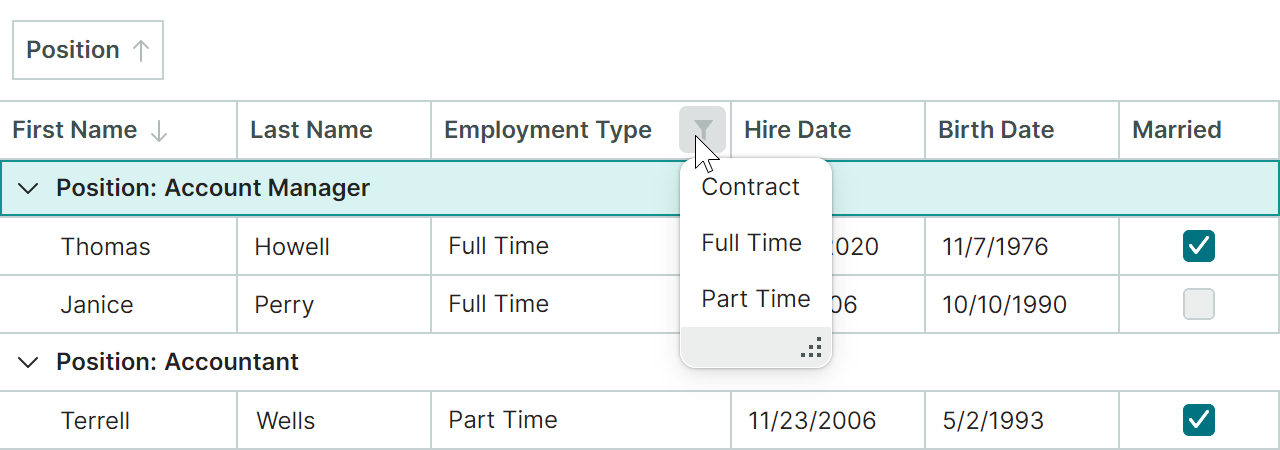This screenshot has height=450, width=1280.
Task: Click the Birth Date column header
Action: pos(996,130)
